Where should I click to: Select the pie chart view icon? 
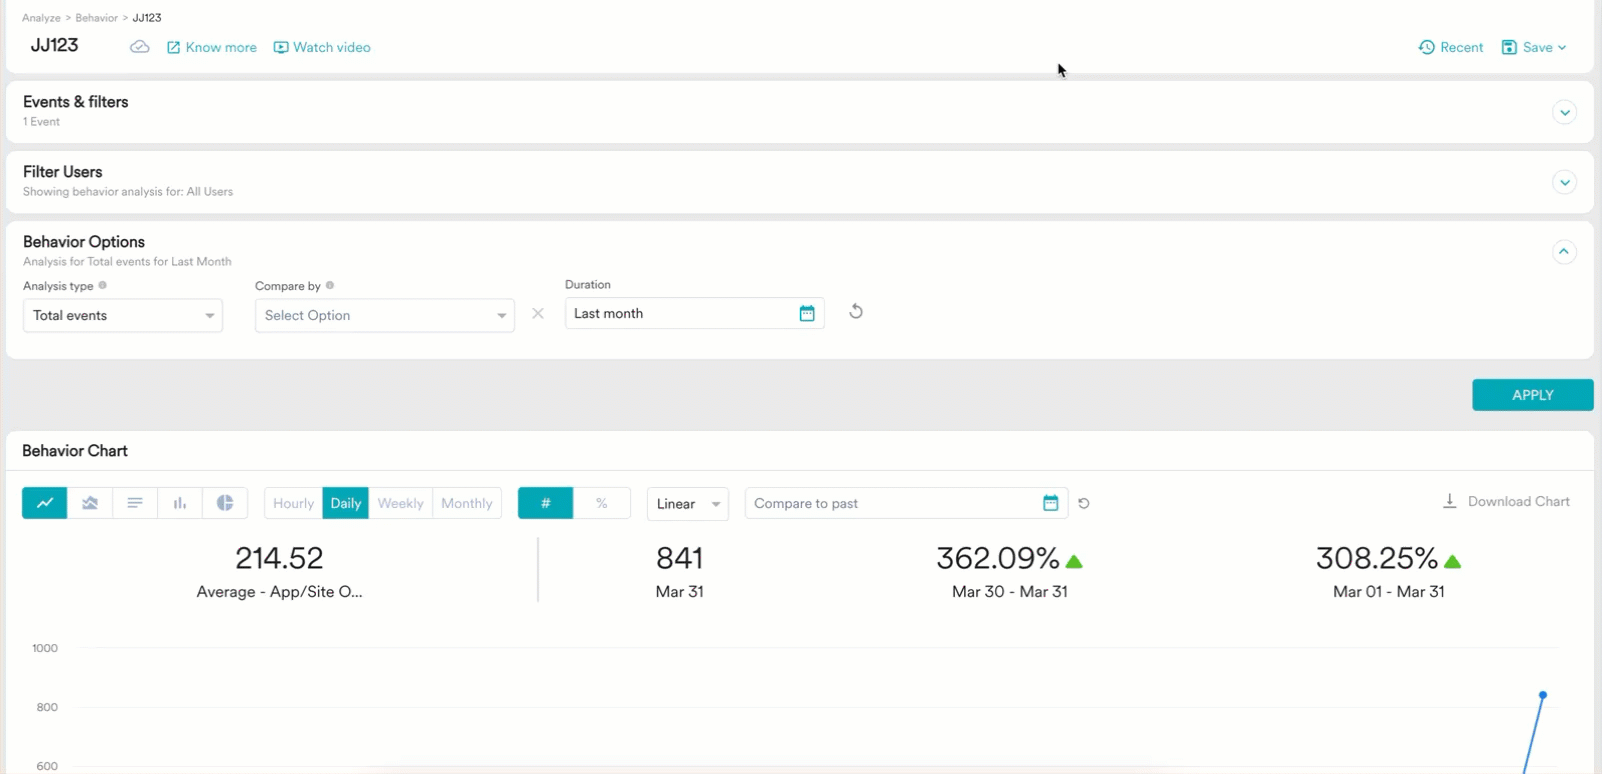click(x=225, y=503)
